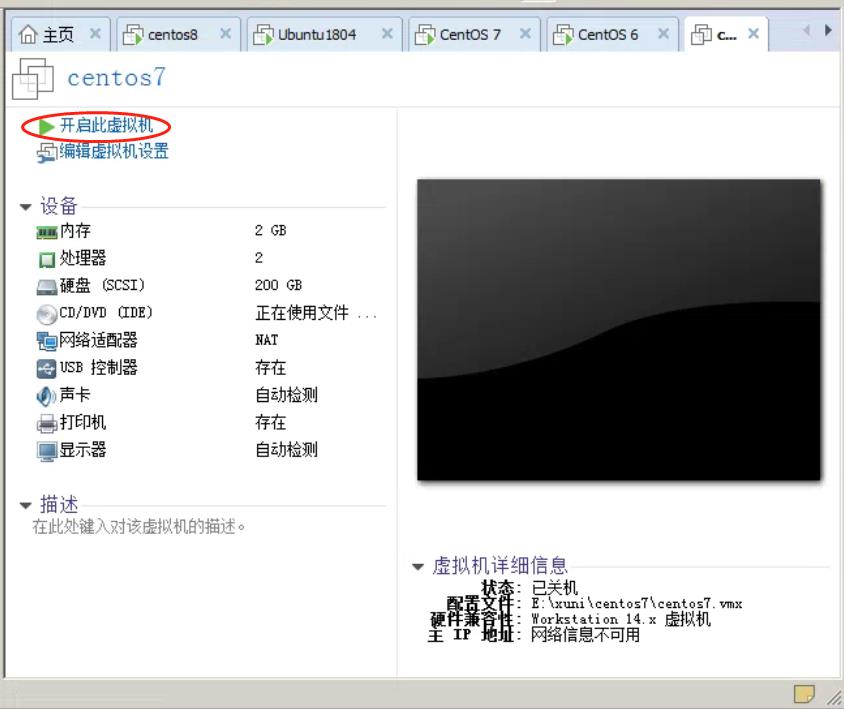844x709 pixels.
Task: Switch to the CentOS 6 tab
Action: pyautogui.click(x=612, y=35)
